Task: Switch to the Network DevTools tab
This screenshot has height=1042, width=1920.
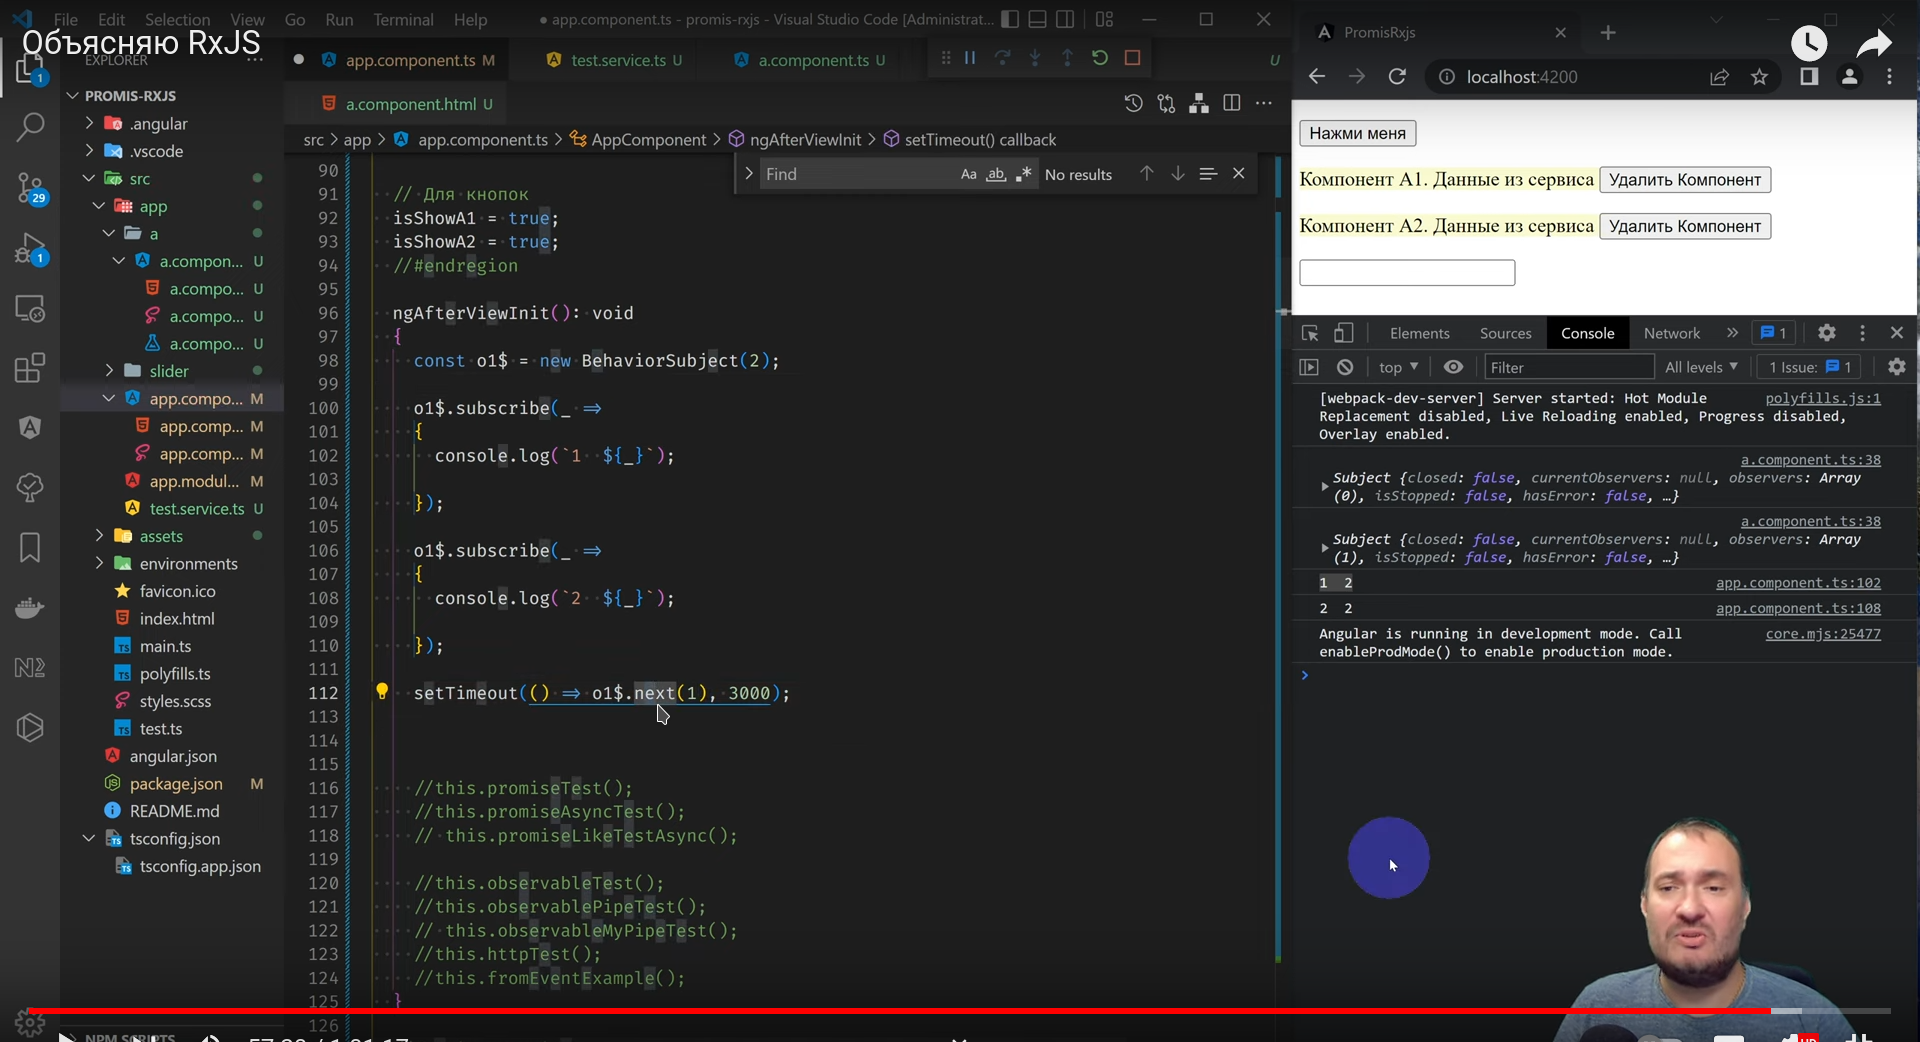Action: tap(1671, 333)
